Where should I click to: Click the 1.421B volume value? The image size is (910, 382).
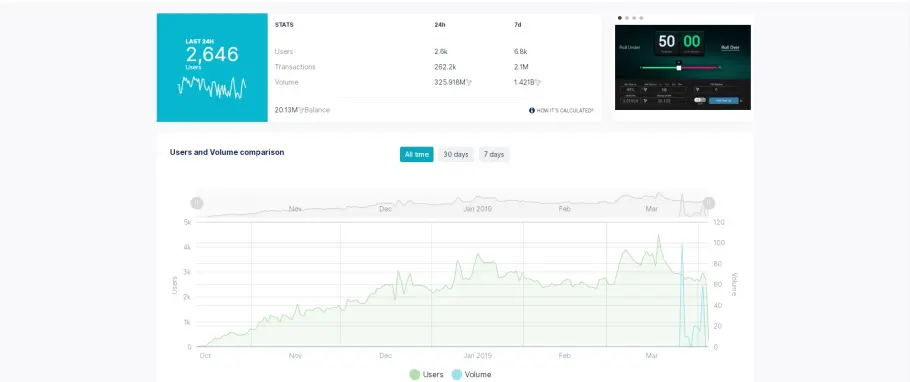[524, 82]
